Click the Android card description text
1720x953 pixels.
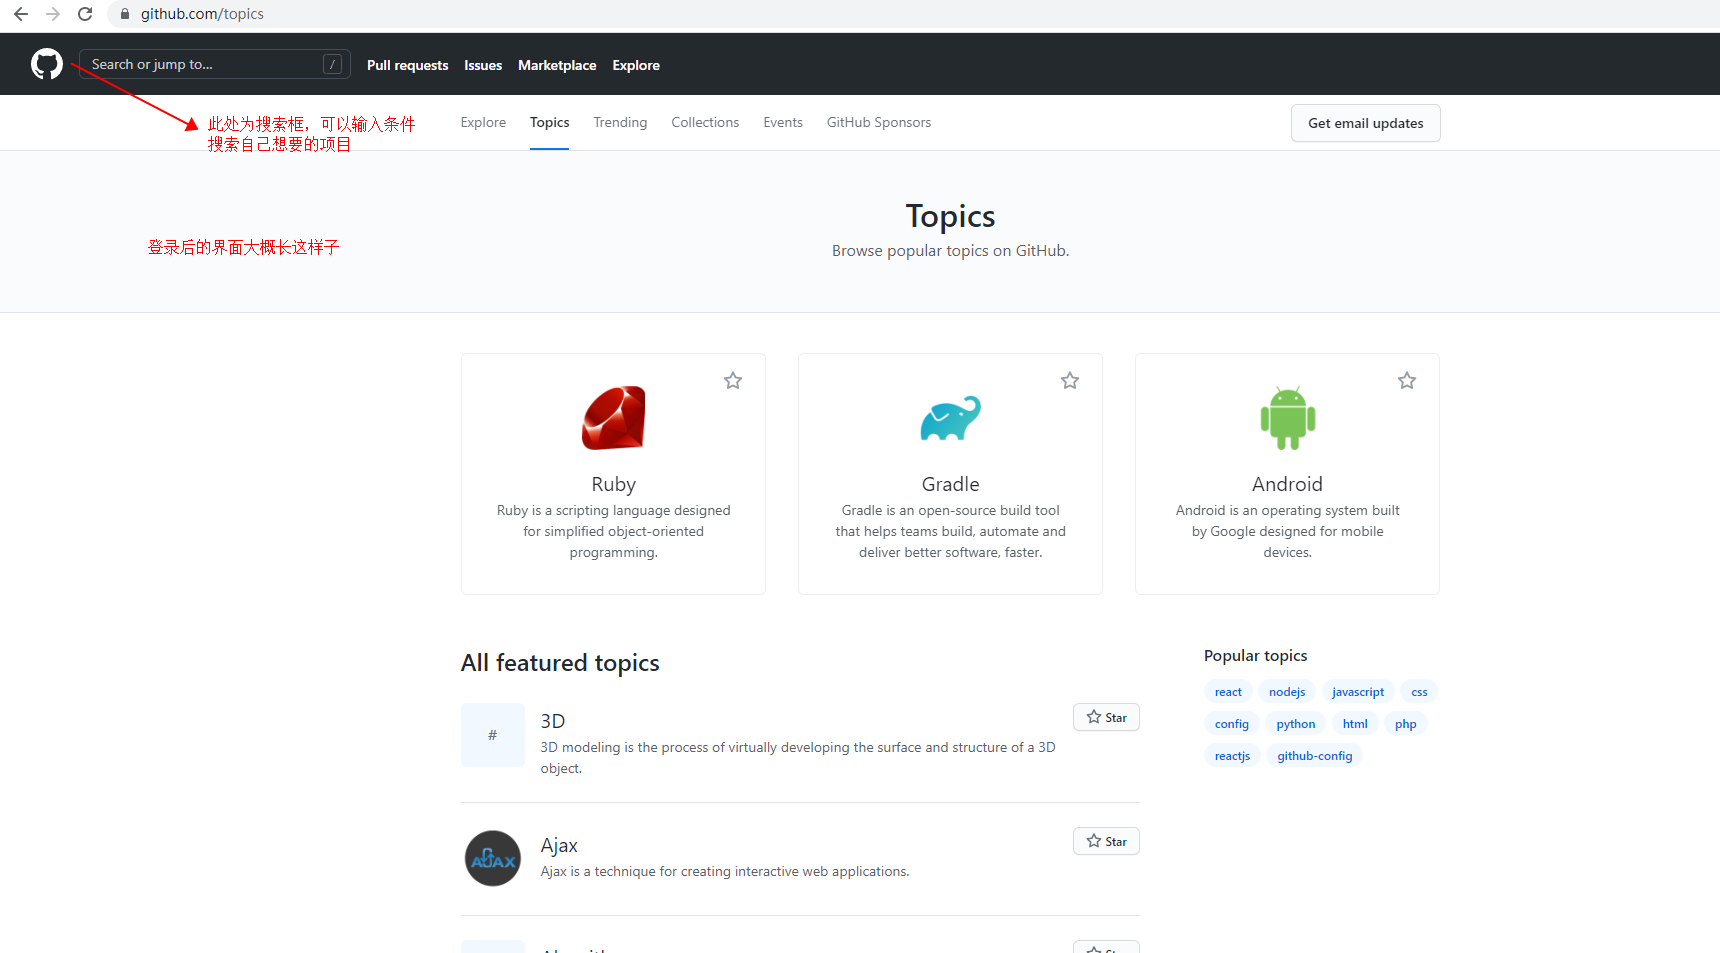click(1287, 531)
